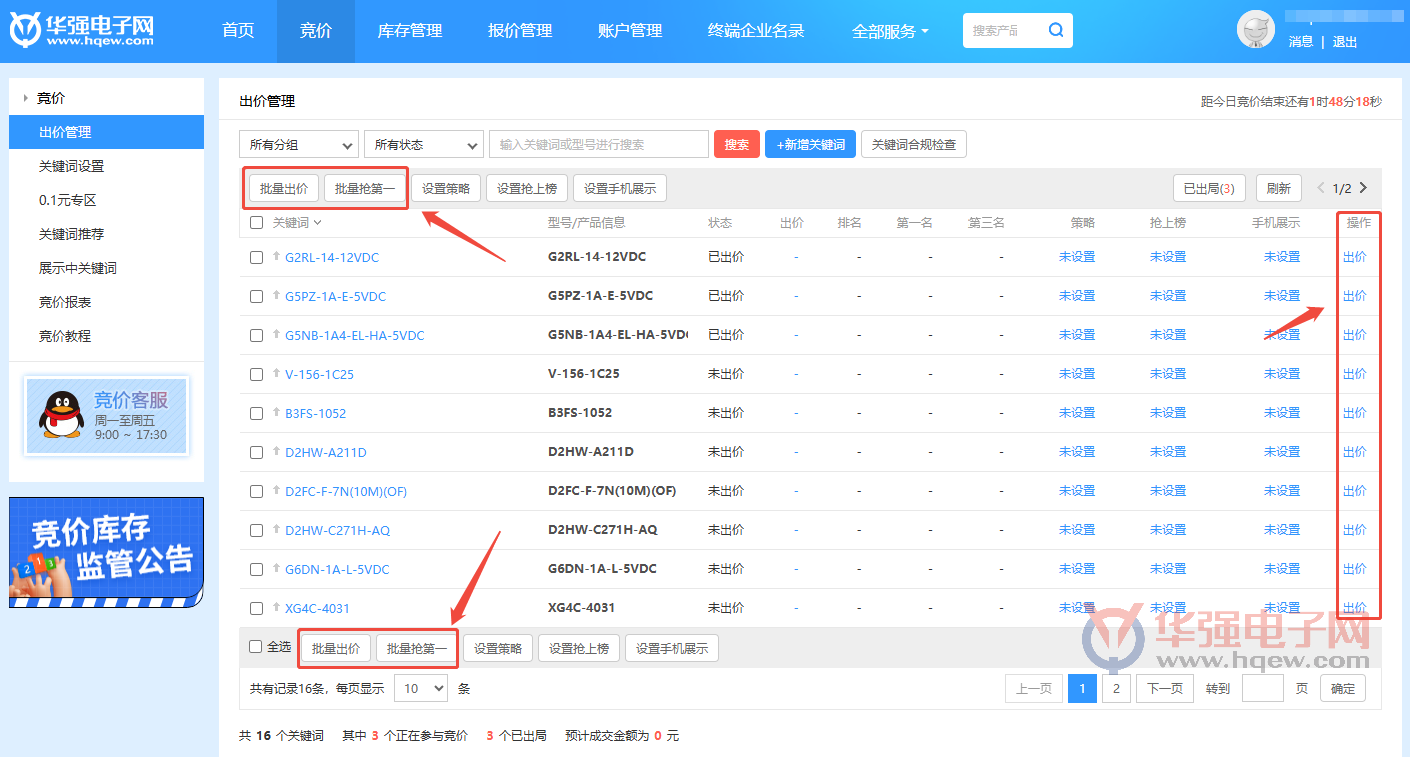Select the B3FS-1052 row checkbox
The width and height of the screenshot is (1410, 757).
click(256, 413)
